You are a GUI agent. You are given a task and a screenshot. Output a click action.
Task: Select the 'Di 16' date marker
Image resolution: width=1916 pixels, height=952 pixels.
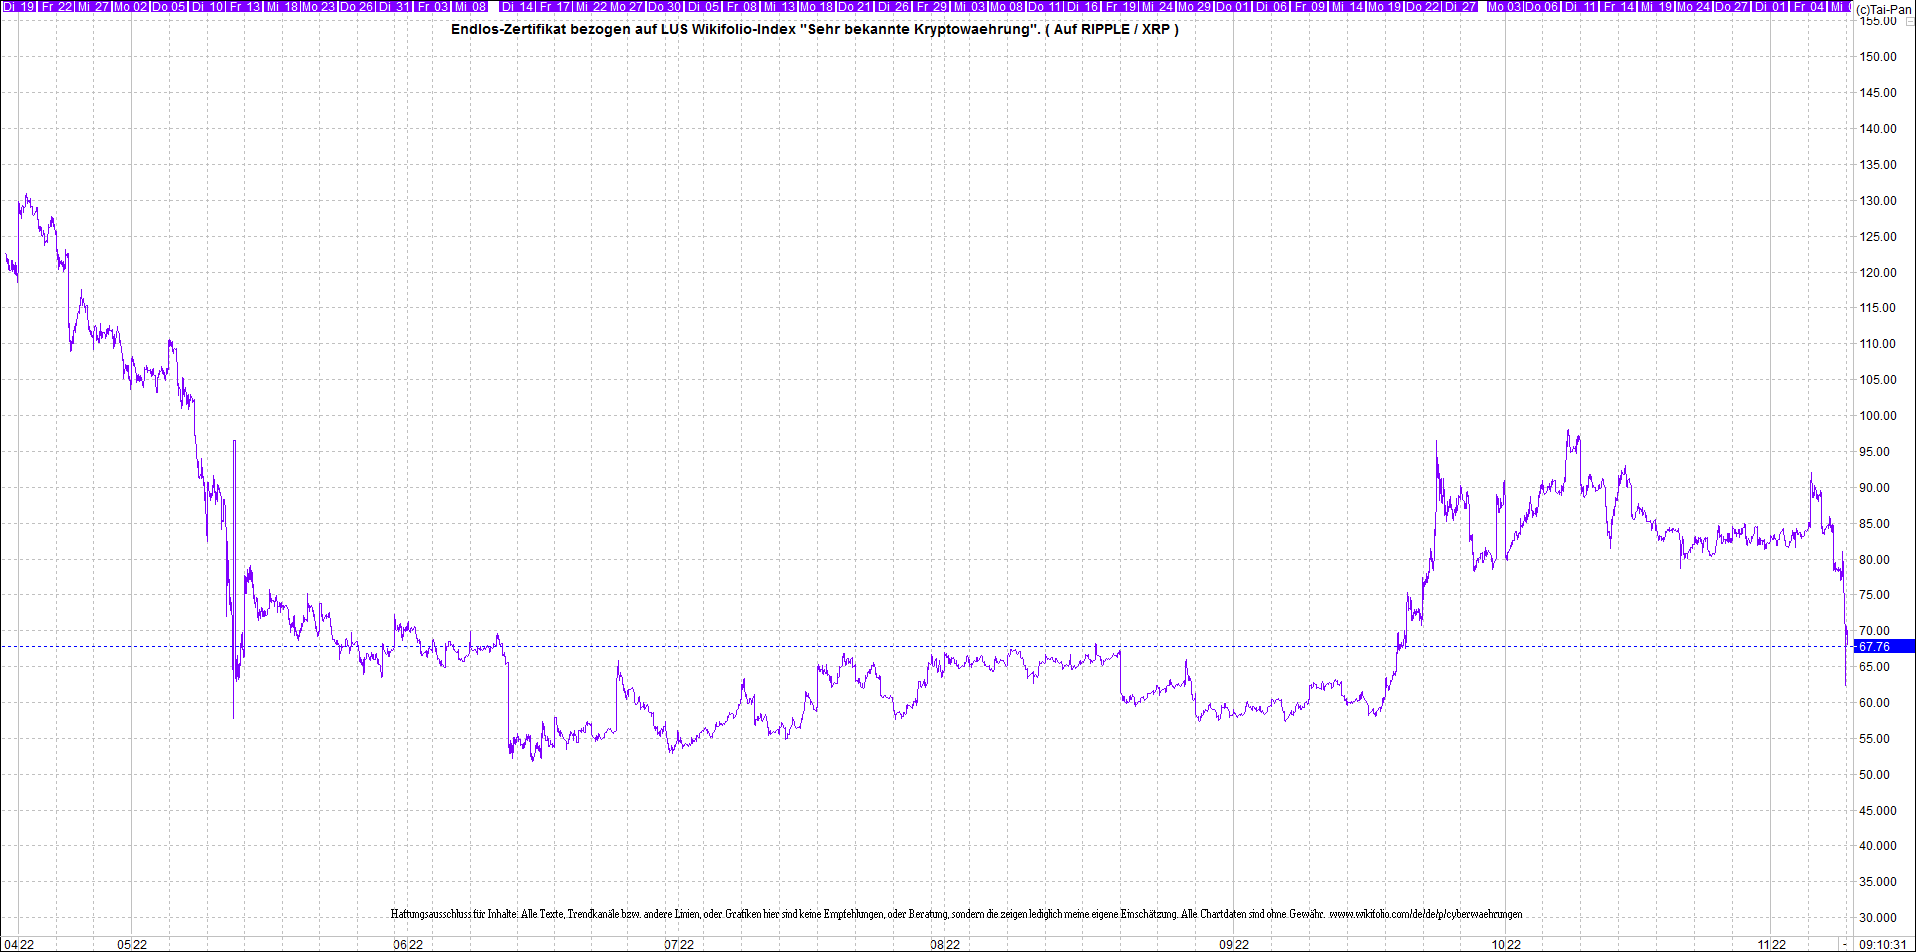(1082, 6)
